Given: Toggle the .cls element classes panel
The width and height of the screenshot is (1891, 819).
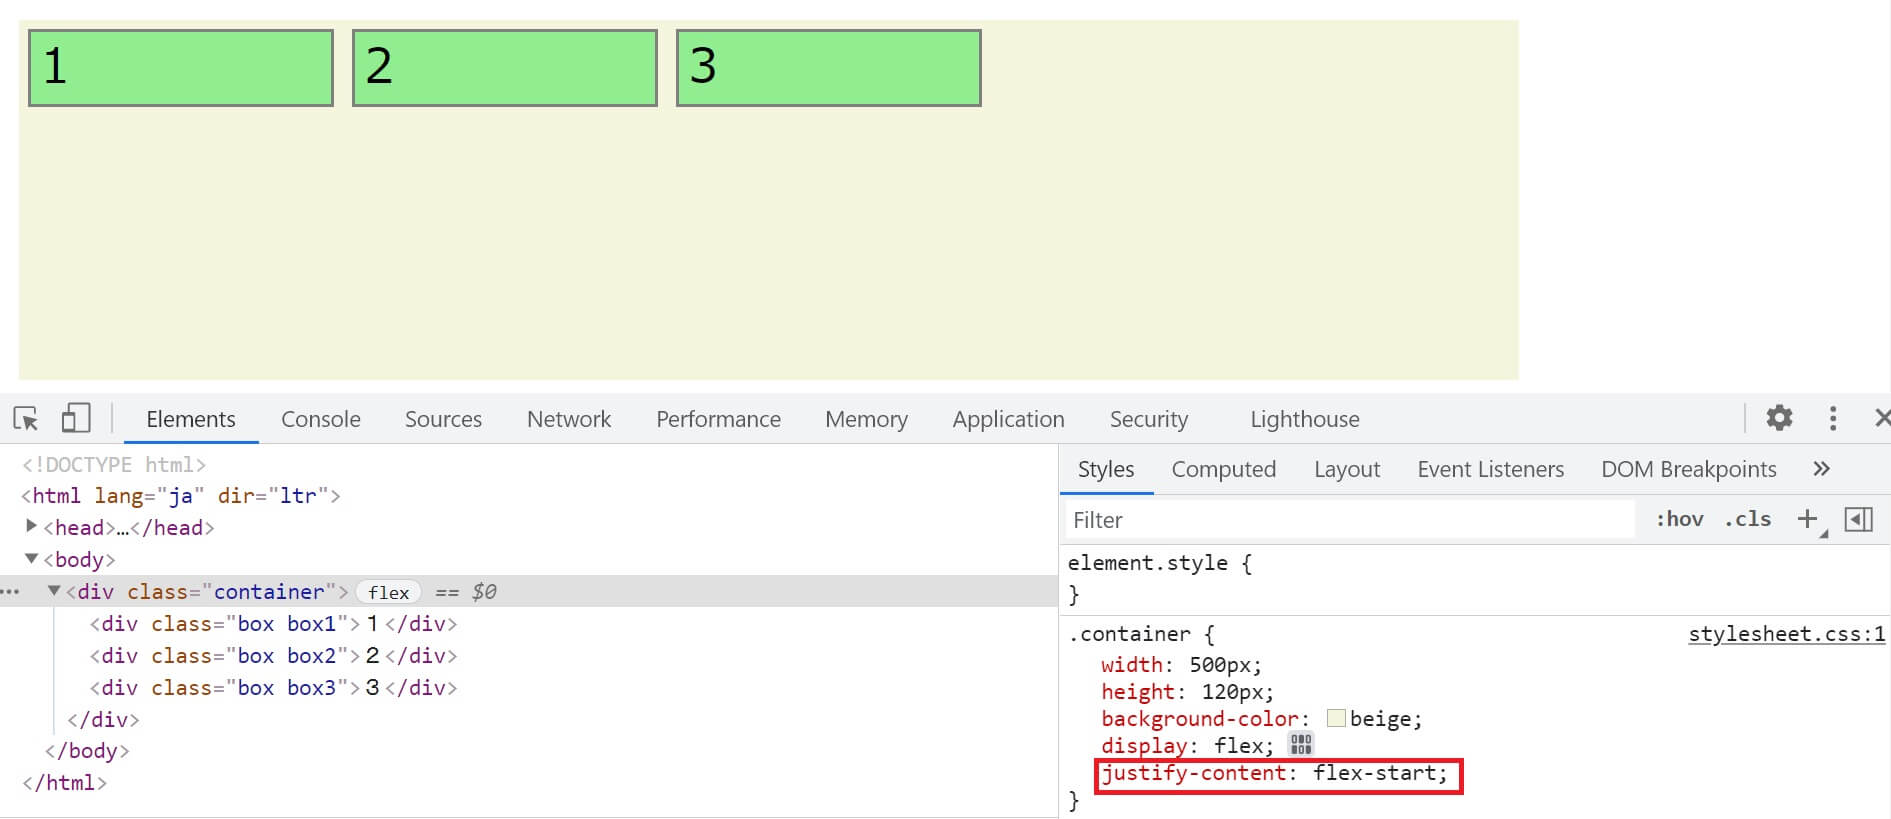Looking at the screenshot, I should pyautogui.click(x=1747, y=519).
